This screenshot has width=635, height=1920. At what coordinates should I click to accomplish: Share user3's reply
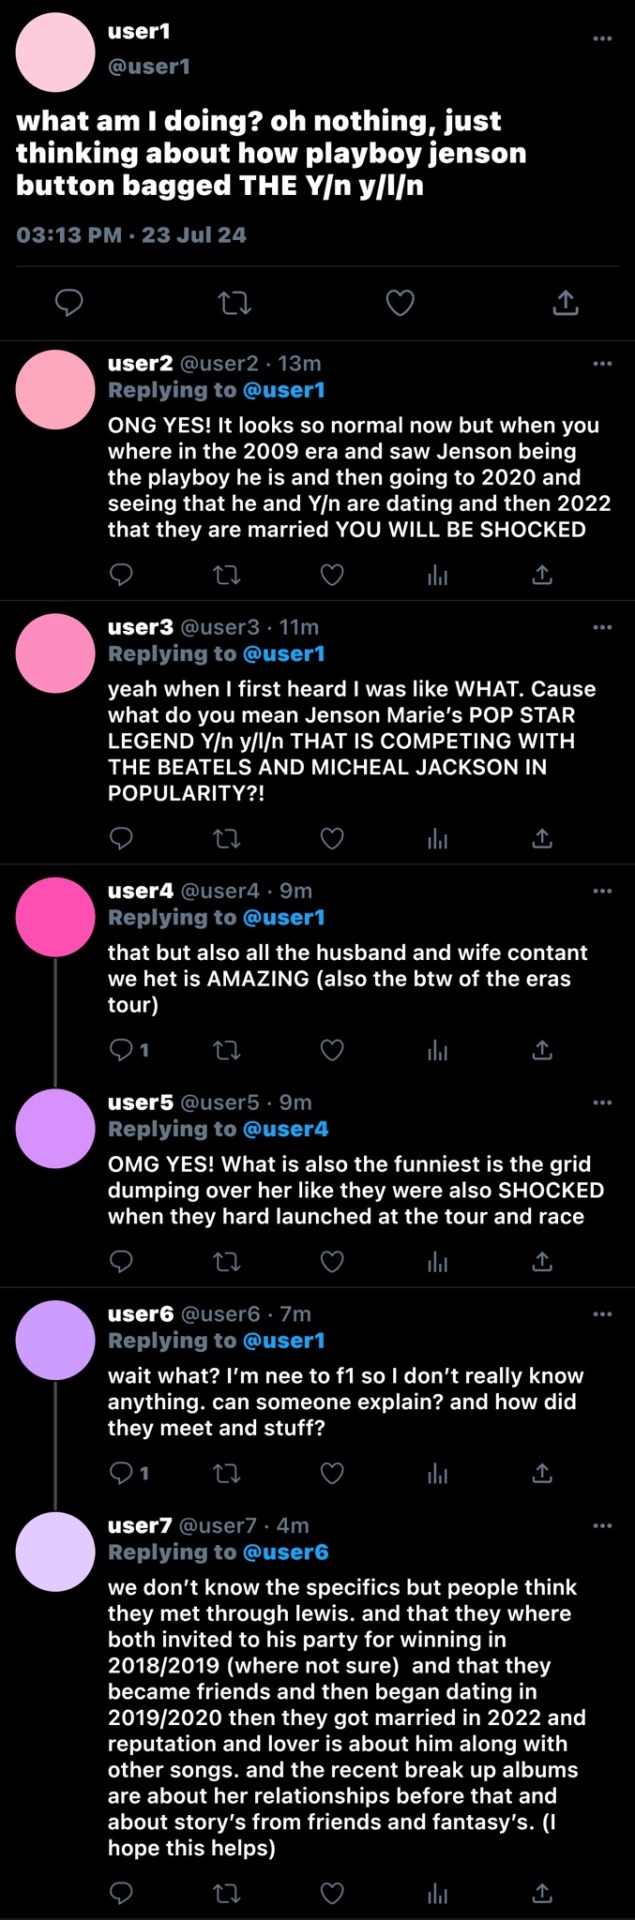[542, 838]
